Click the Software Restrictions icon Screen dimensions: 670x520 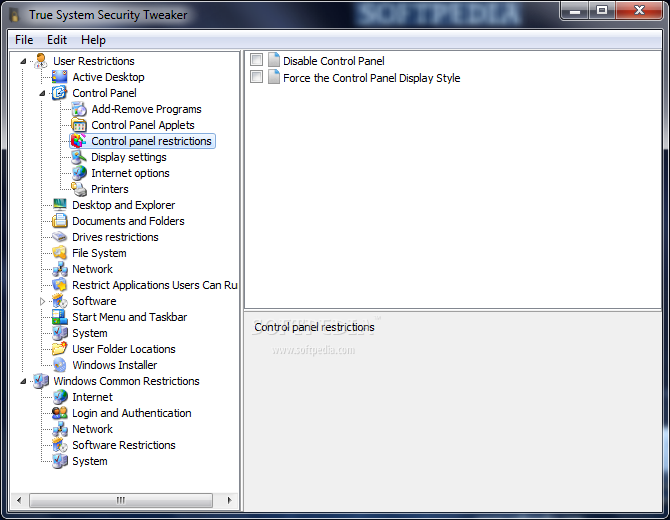tap(59, 445)
